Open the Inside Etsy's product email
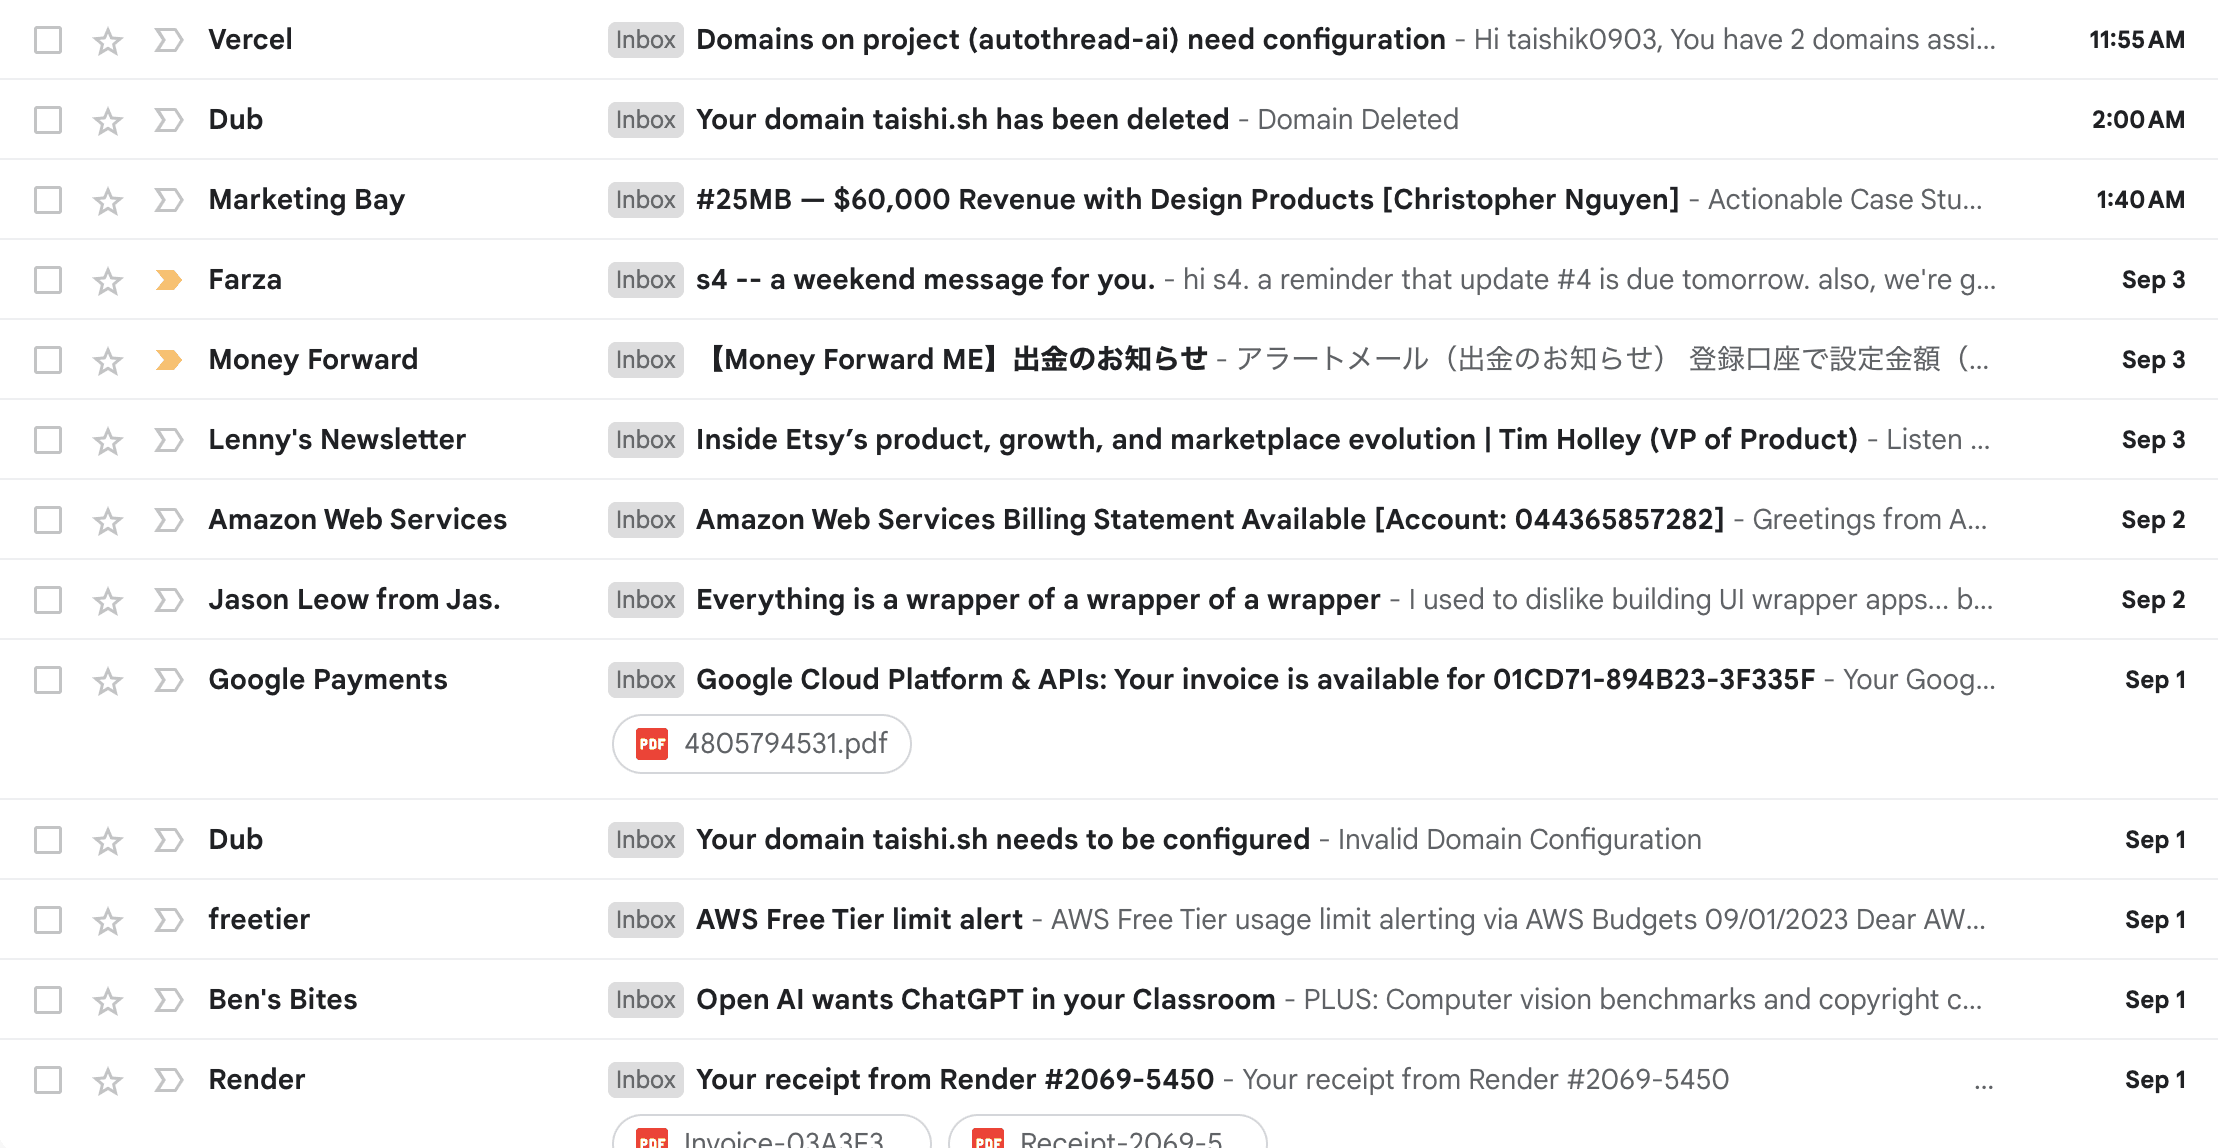This screenshot has width=2228, height=1148. [x=1277, y=440]
